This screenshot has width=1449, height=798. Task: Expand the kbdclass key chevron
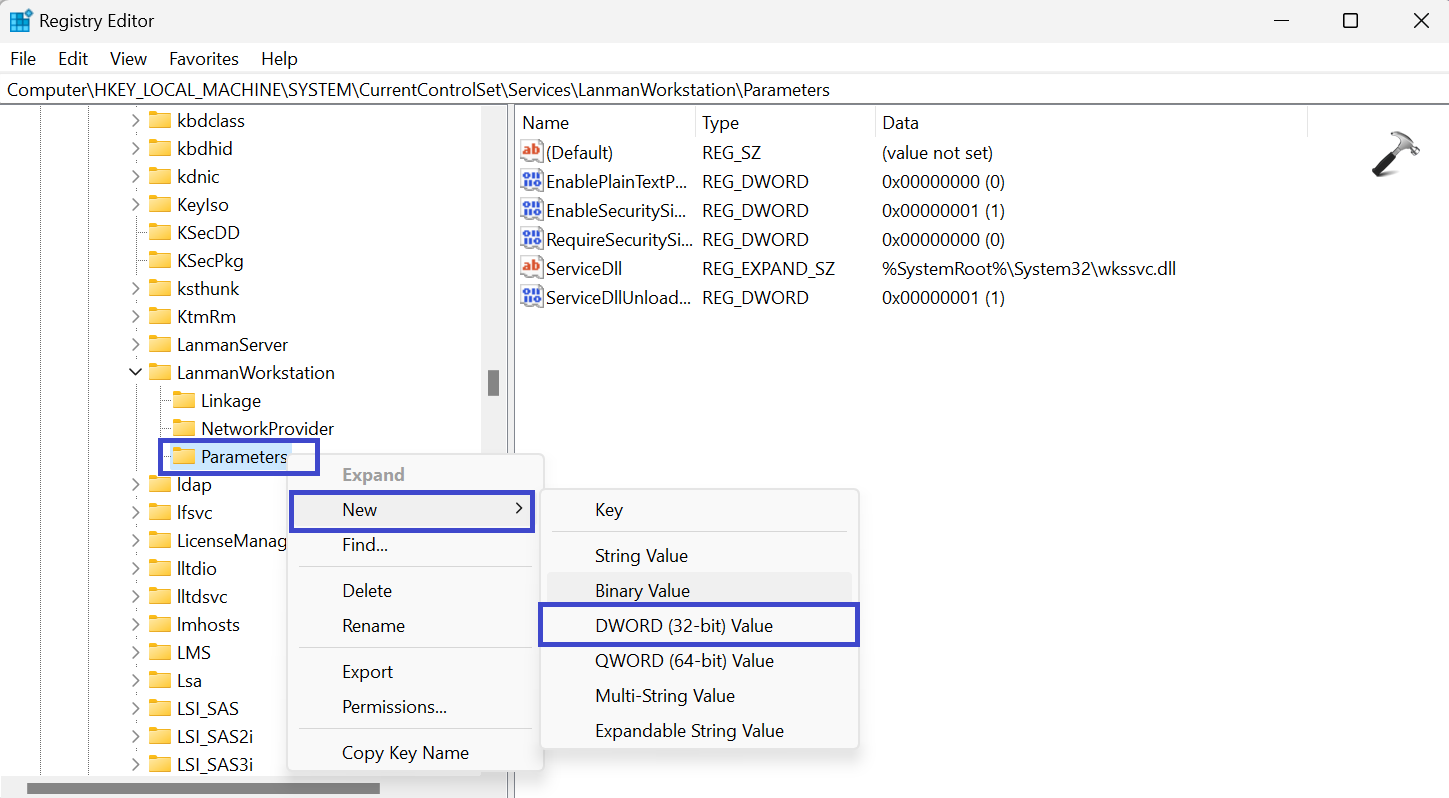(x=135, y=120)
